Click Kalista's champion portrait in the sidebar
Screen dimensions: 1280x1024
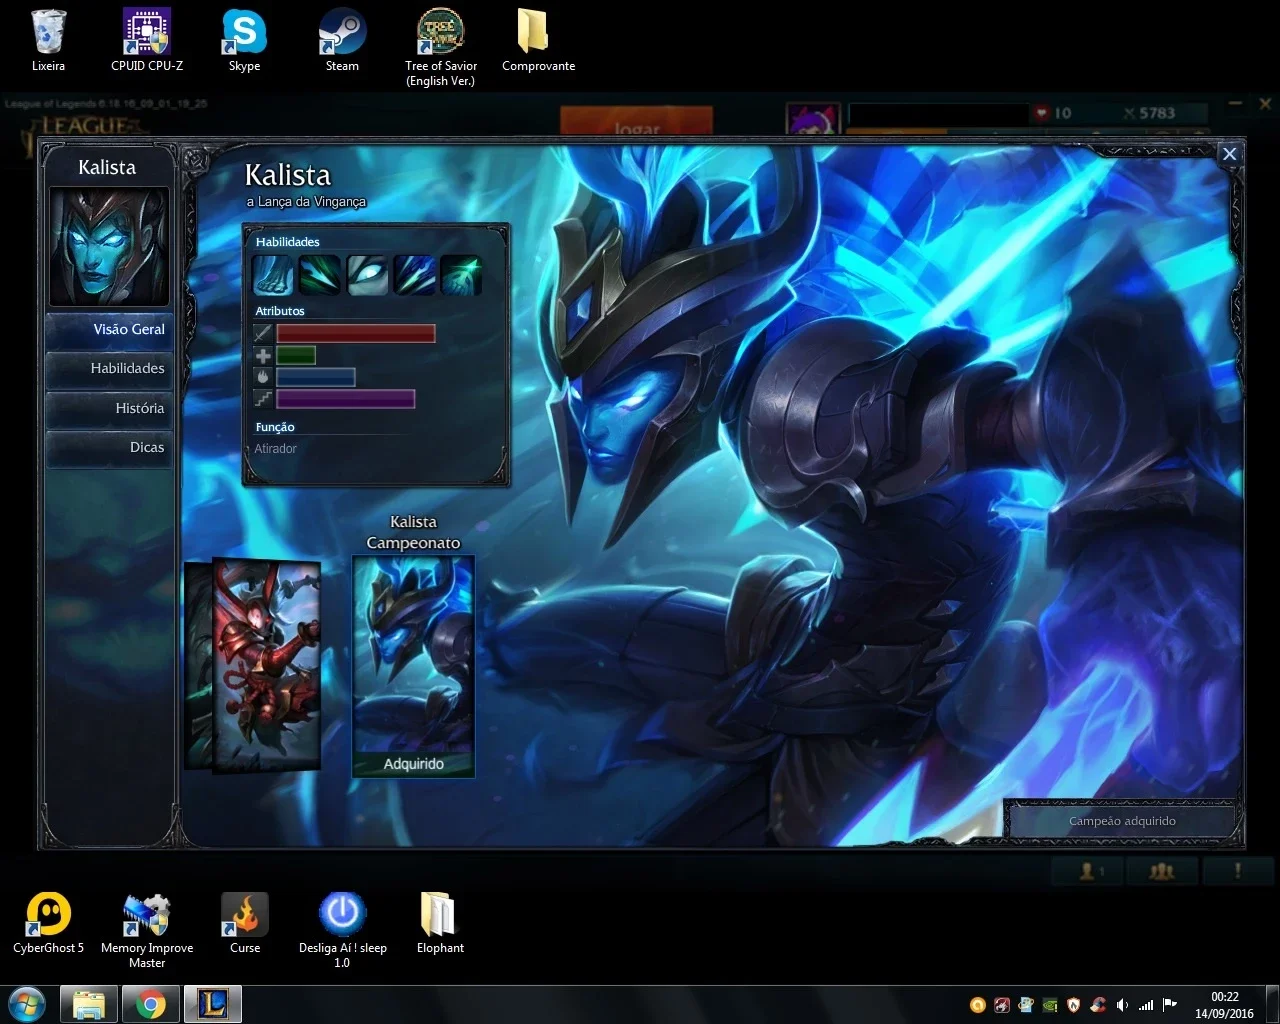click(x=110, y=247)
